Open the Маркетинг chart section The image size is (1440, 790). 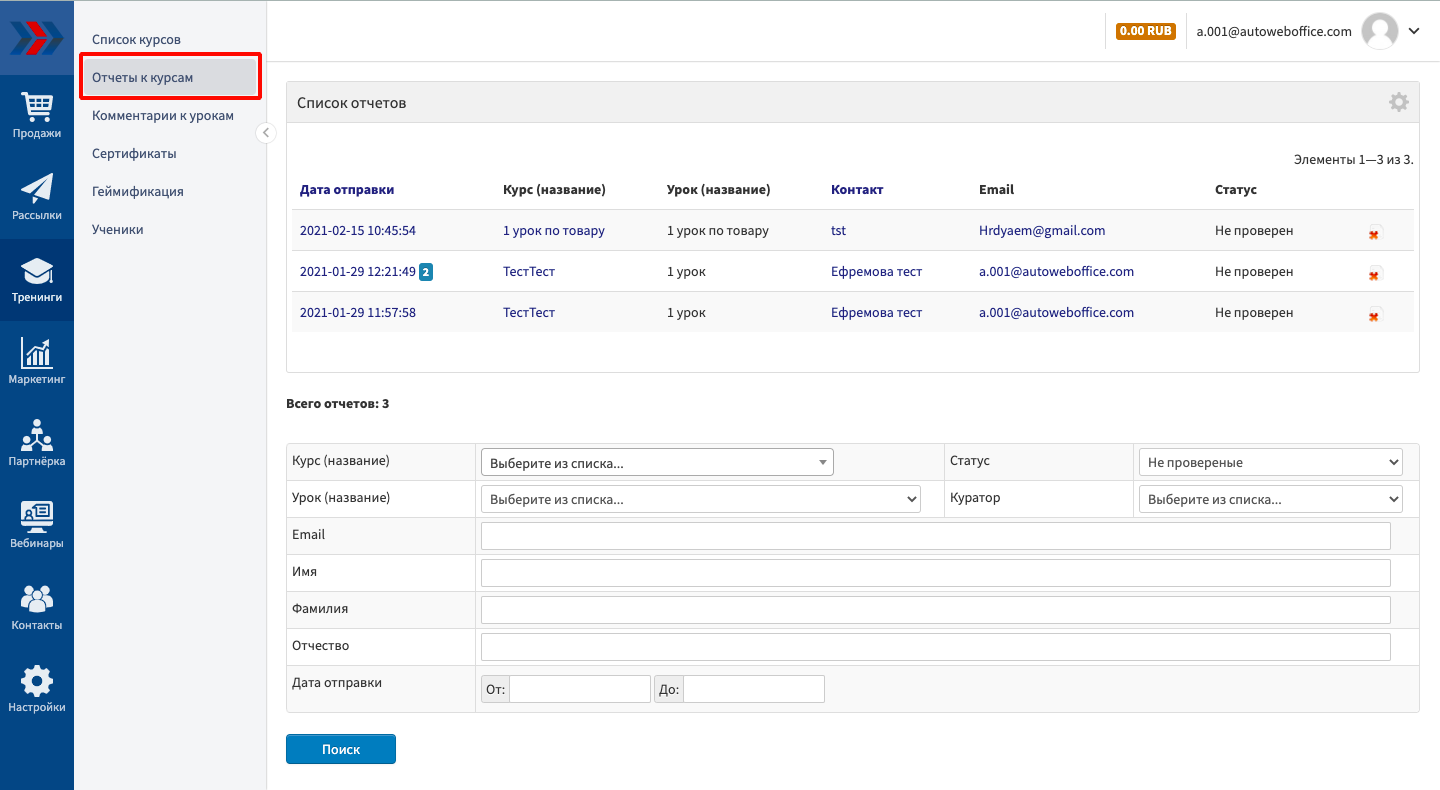[x=37, y=361]
